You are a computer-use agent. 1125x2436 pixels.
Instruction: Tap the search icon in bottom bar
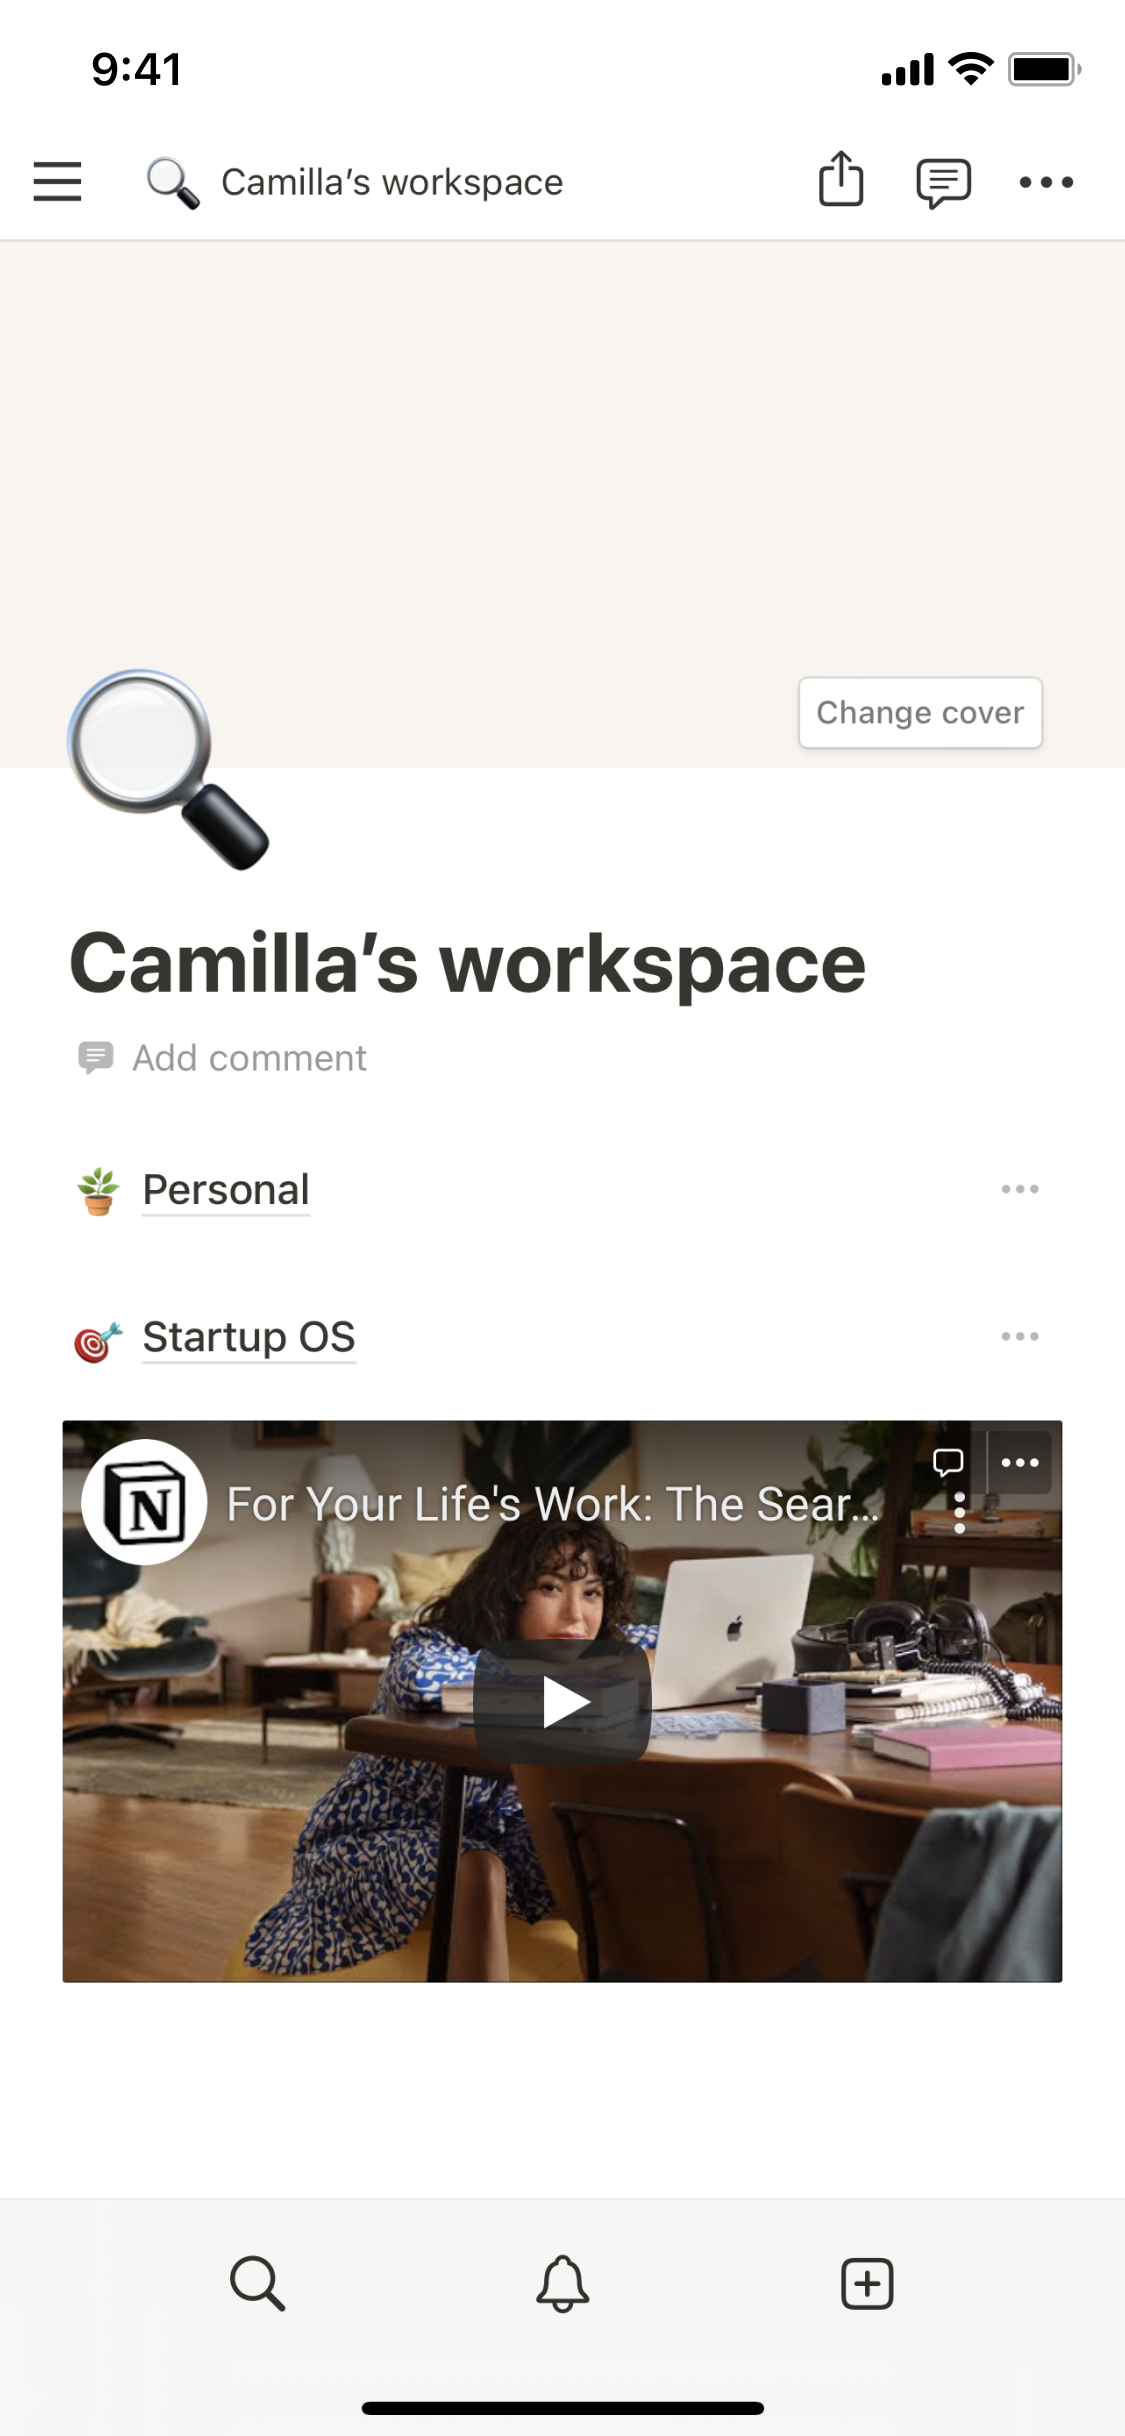pos(257,2283)
